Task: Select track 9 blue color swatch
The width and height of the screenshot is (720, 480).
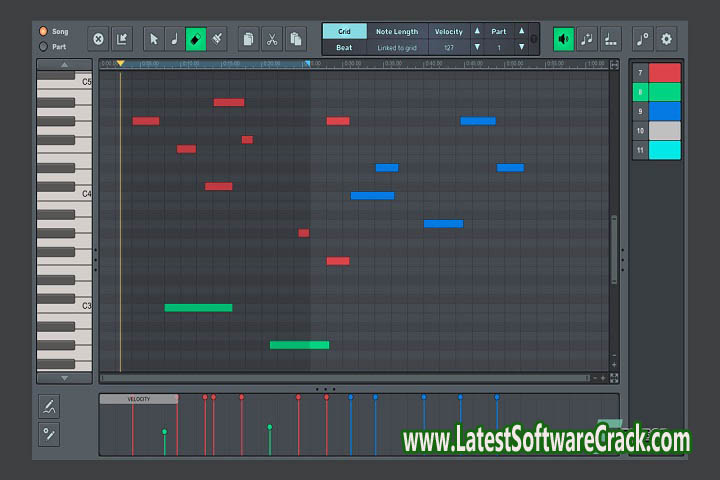Action: click(664, 111)
